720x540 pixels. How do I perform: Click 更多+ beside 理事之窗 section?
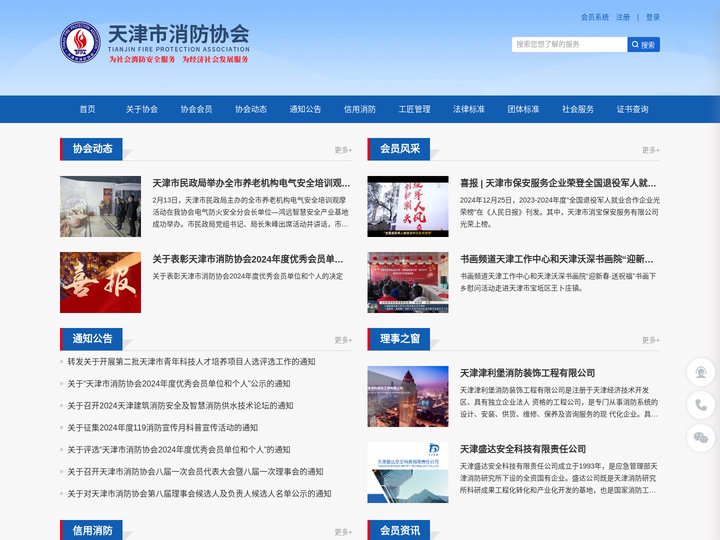coord(651,340)
